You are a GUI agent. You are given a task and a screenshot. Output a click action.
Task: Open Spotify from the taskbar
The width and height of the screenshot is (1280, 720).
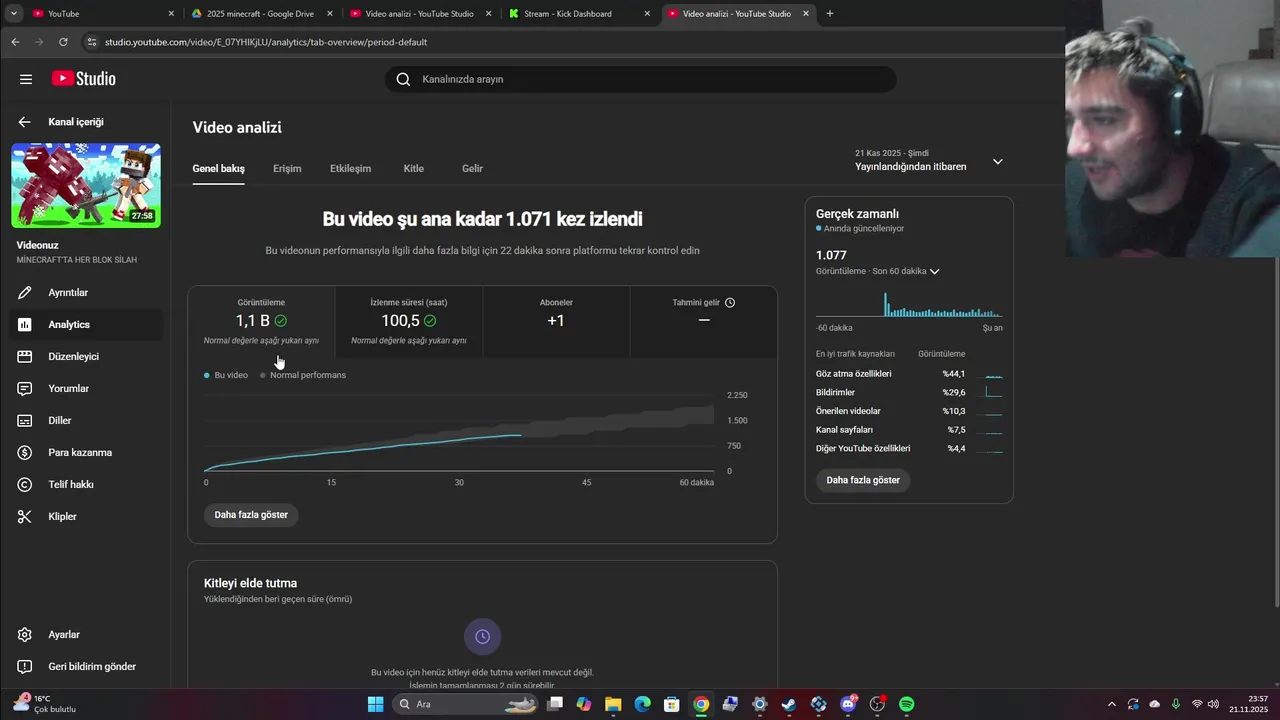(907, 704)
